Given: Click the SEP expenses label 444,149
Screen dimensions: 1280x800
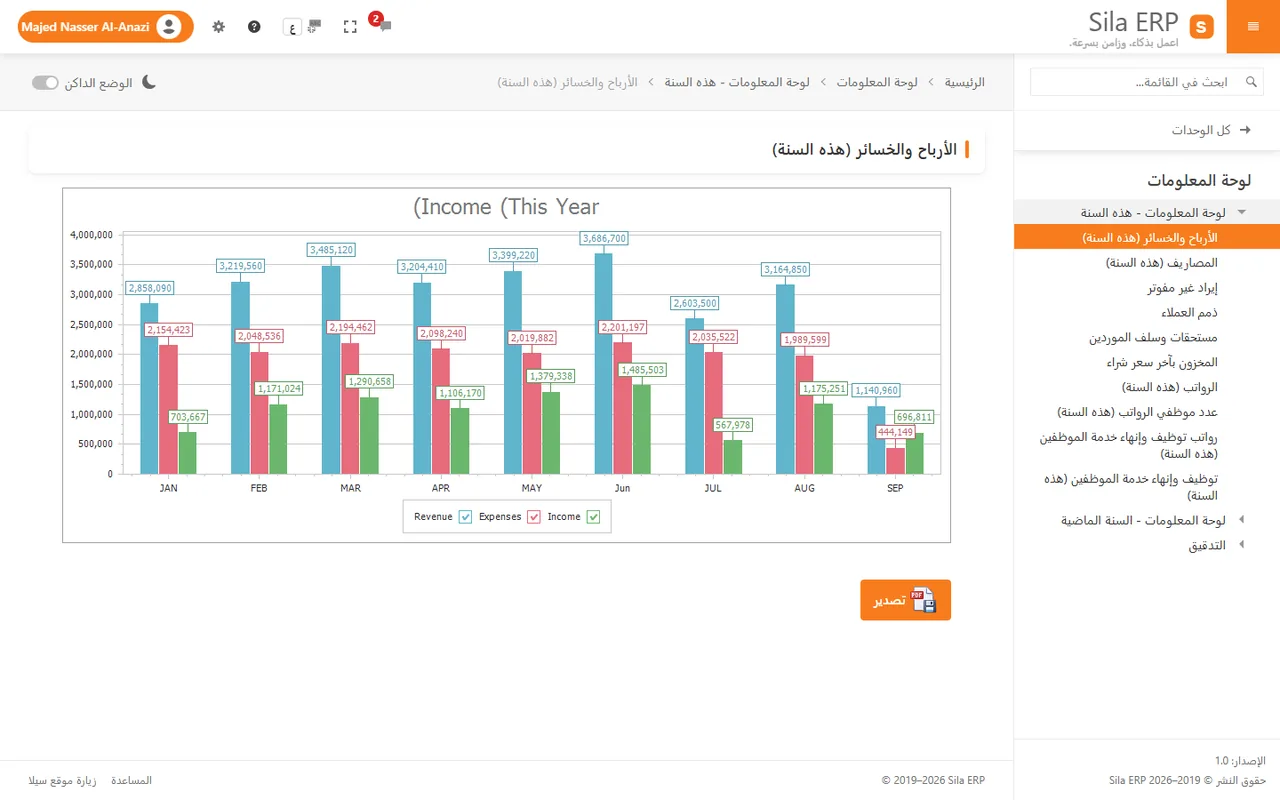Looking at the screenshot, I should click(x=895, y=432).
